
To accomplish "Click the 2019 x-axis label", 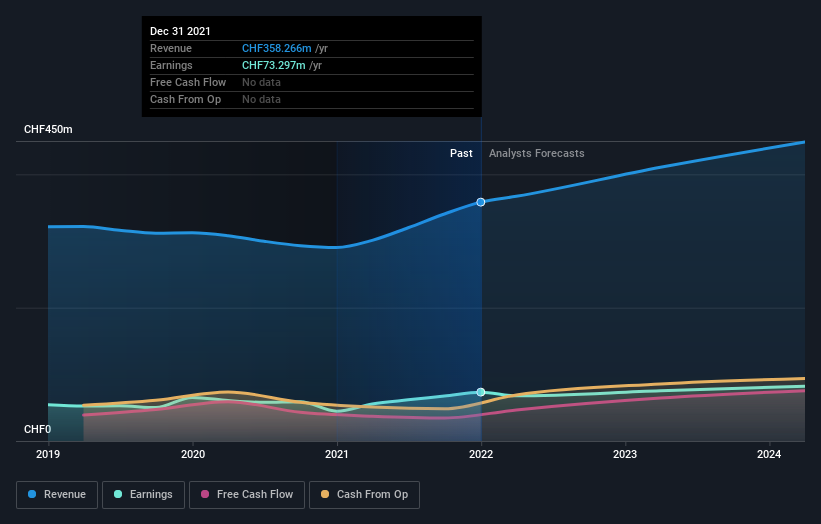I will [48, 454].
